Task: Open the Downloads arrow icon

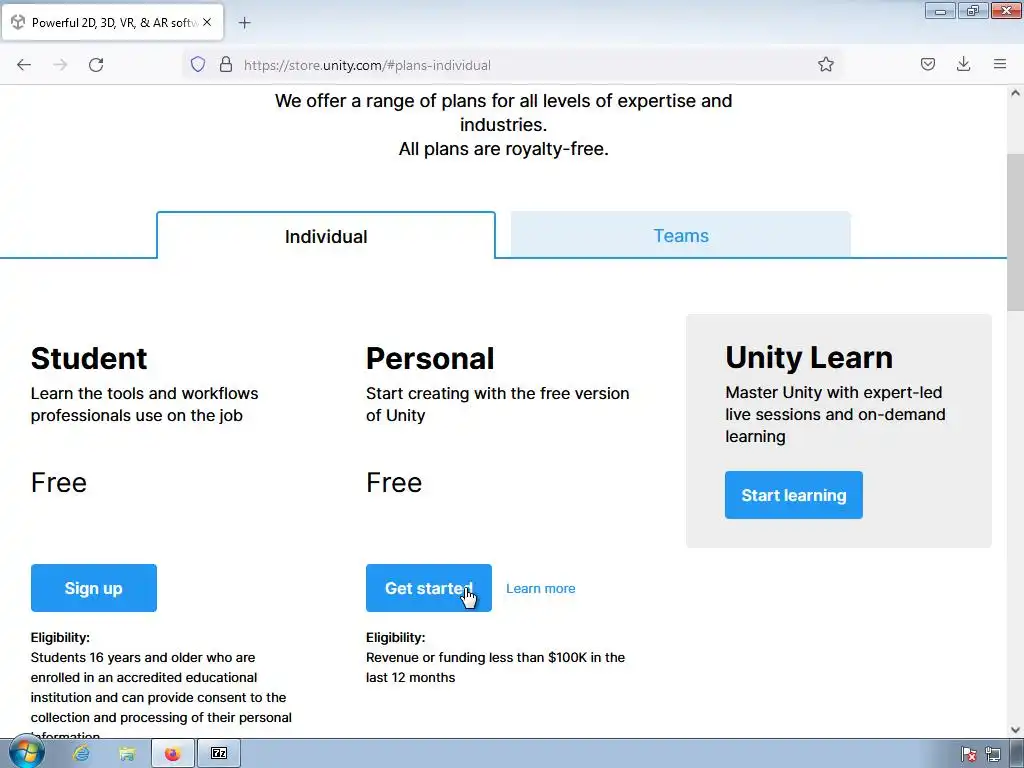Action: tap(963, 64)
